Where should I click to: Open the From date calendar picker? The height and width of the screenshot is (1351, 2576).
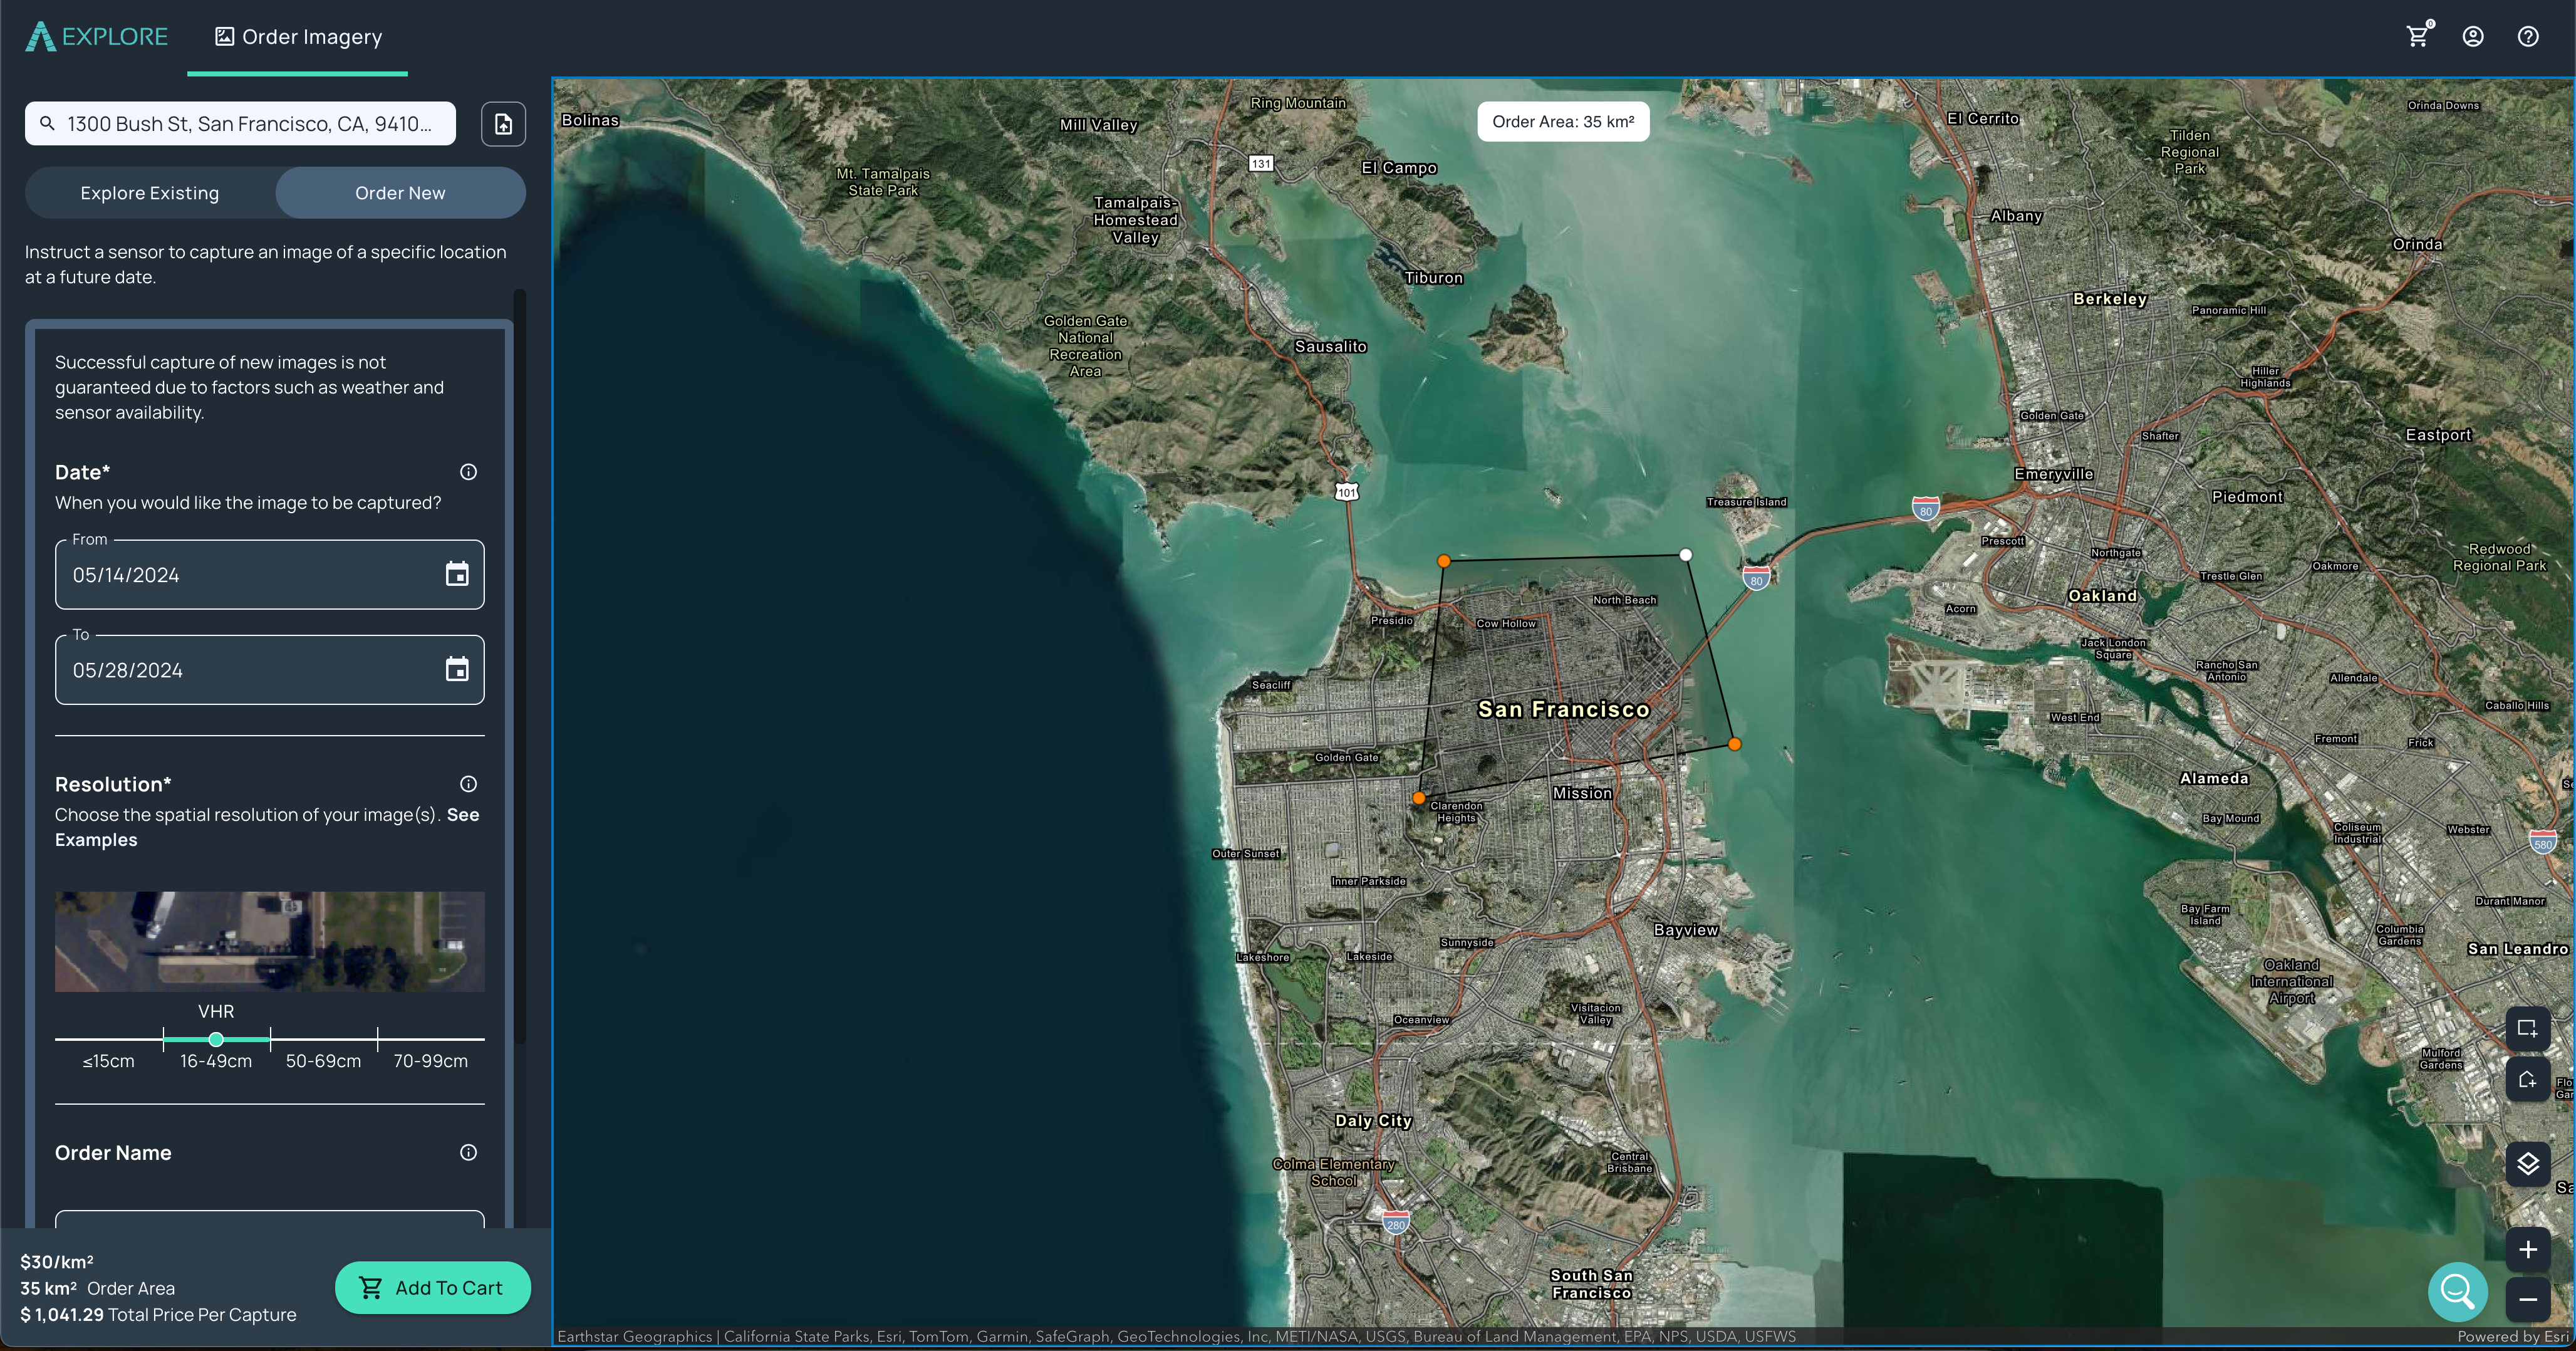[457, 574]
